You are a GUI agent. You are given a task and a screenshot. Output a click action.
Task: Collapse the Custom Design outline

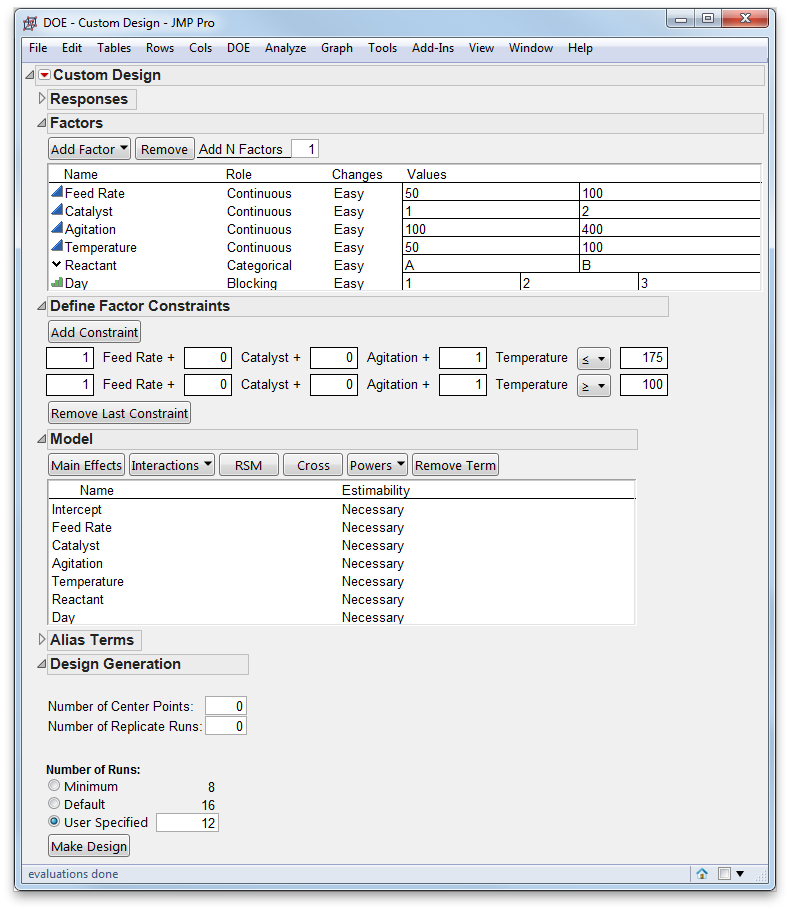point(30,75)
